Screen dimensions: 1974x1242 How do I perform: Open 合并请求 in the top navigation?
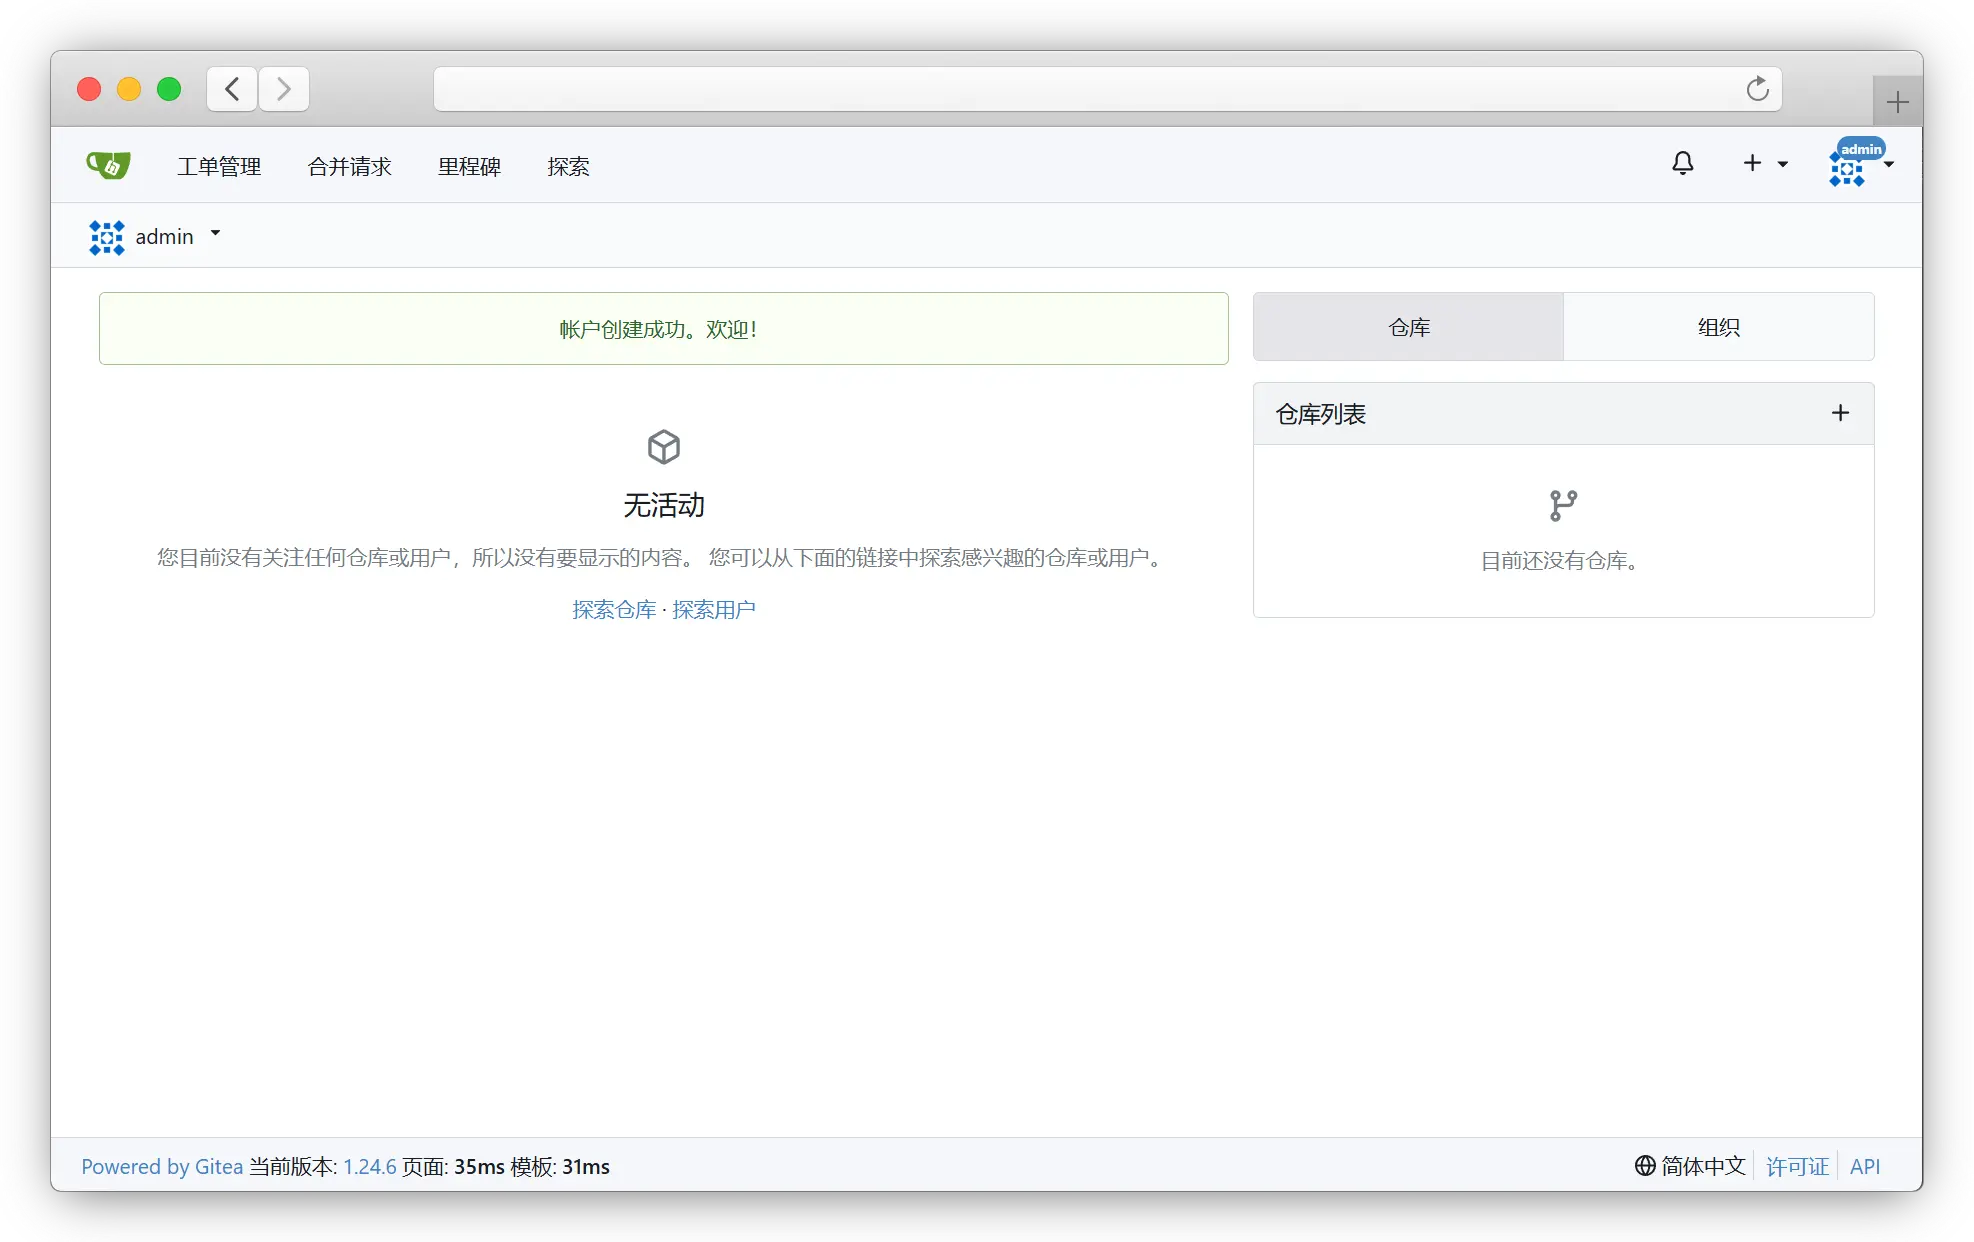[x=349, y=167]
